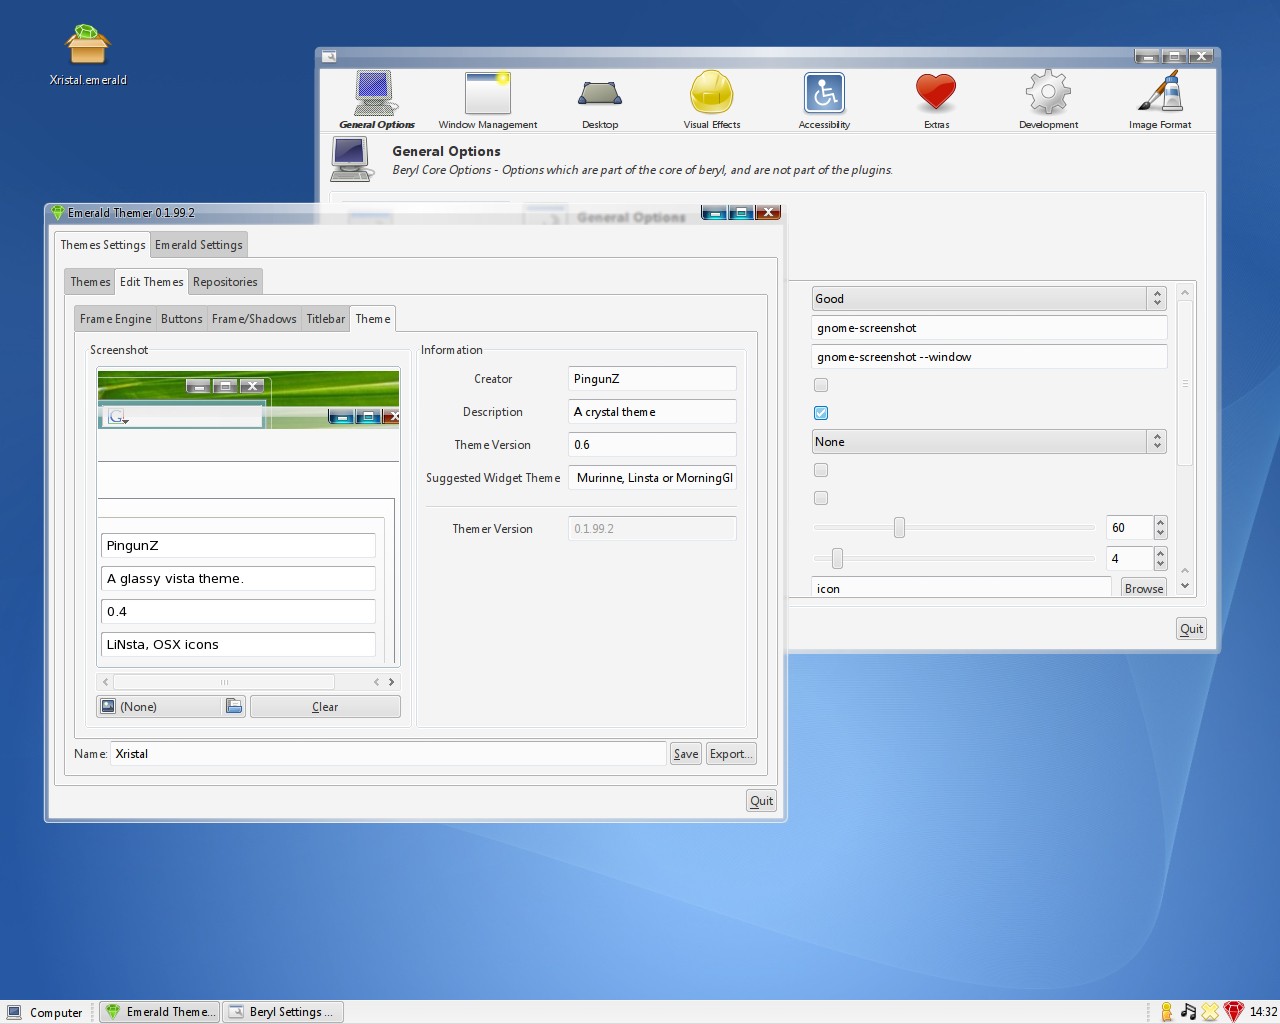
Task: Open Development gear category in Beryl Settings
Action: point(1048,100)
